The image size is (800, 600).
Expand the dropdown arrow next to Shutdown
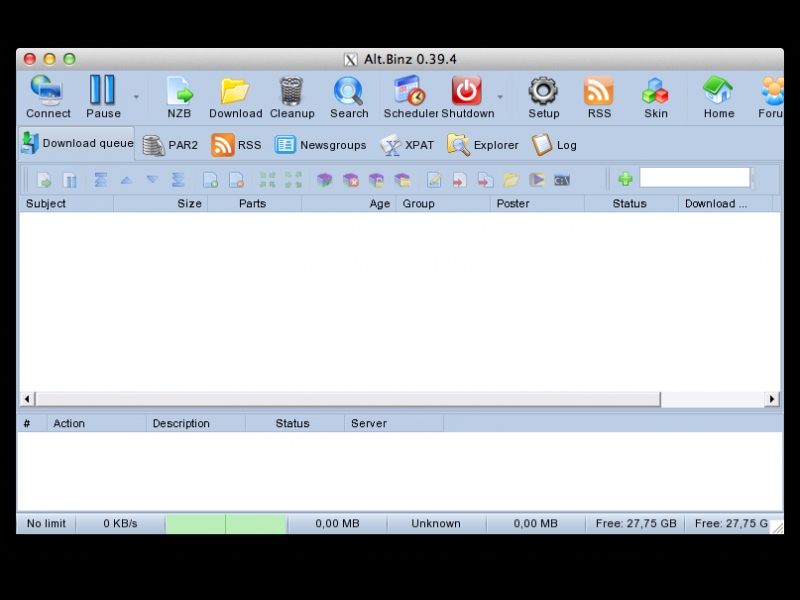coord(500,98)
